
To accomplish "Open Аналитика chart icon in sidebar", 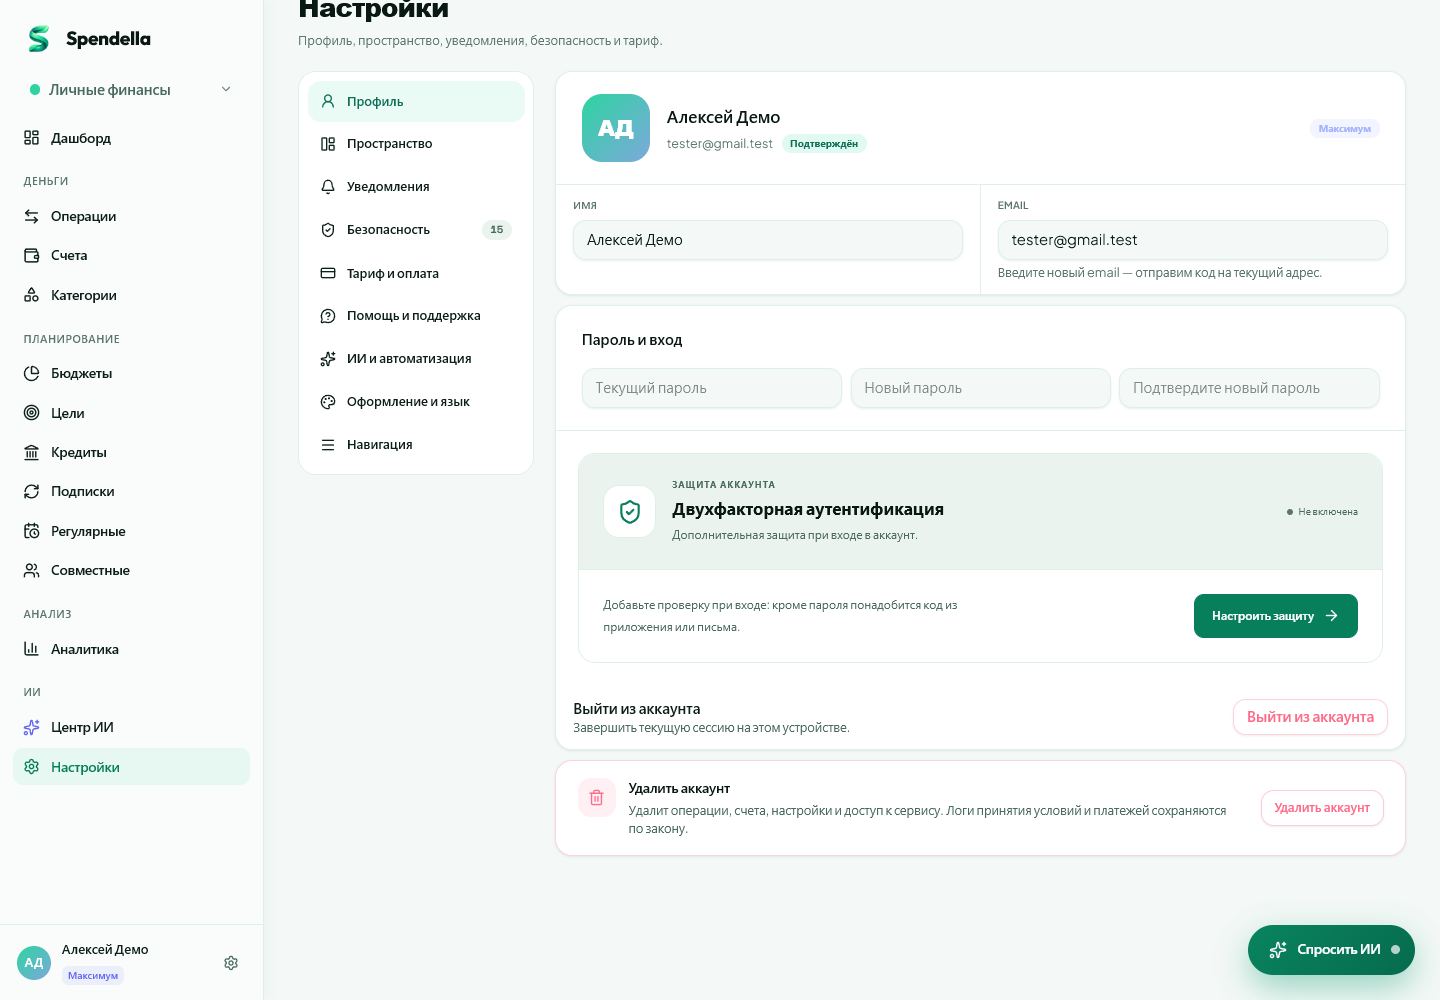I will pyautogui.click(x=32, y=649).
